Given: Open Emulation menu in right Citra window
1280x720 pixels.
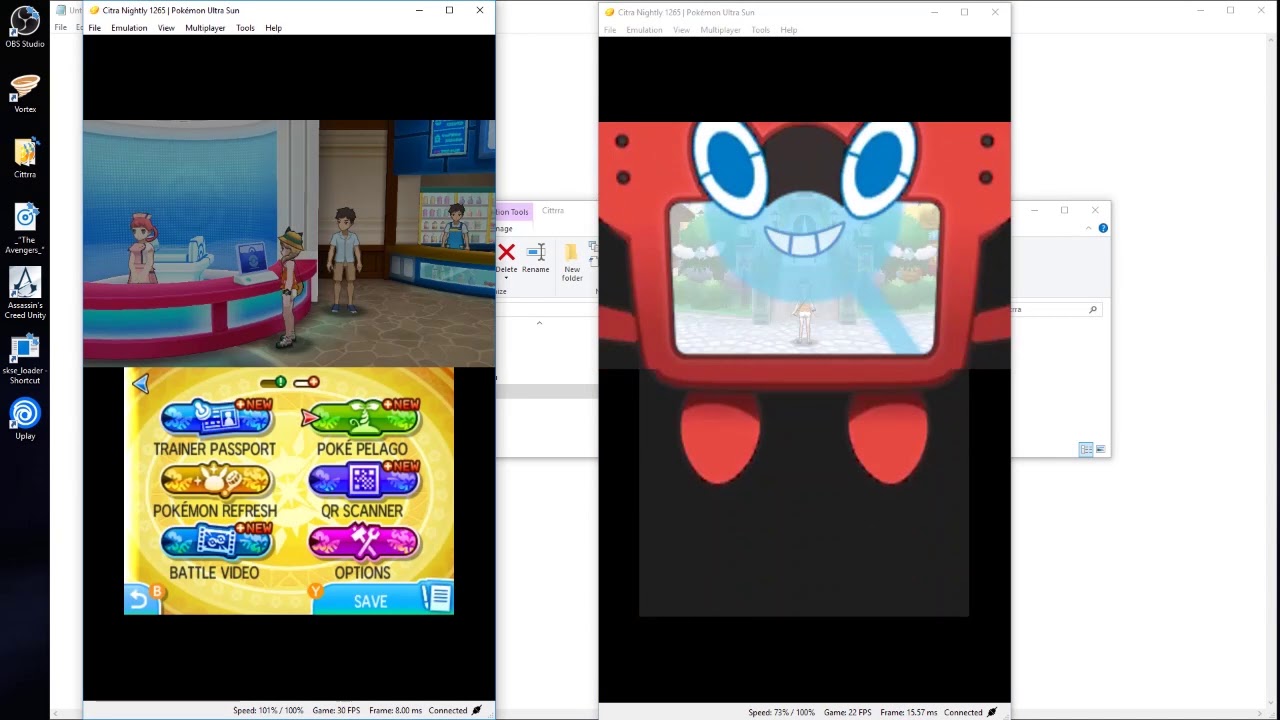Looking at the screenshot, I should [644, 30].
